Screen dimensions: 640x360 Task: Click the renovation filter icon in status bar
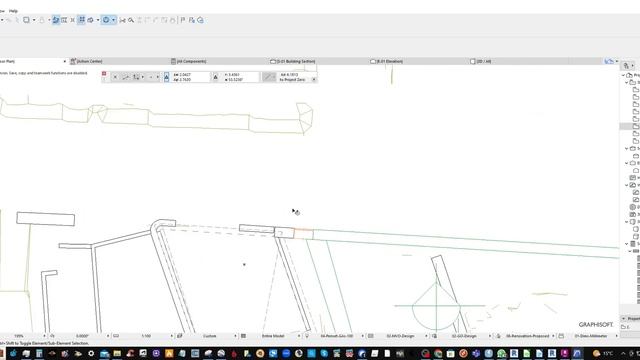[x=498, y=336]
